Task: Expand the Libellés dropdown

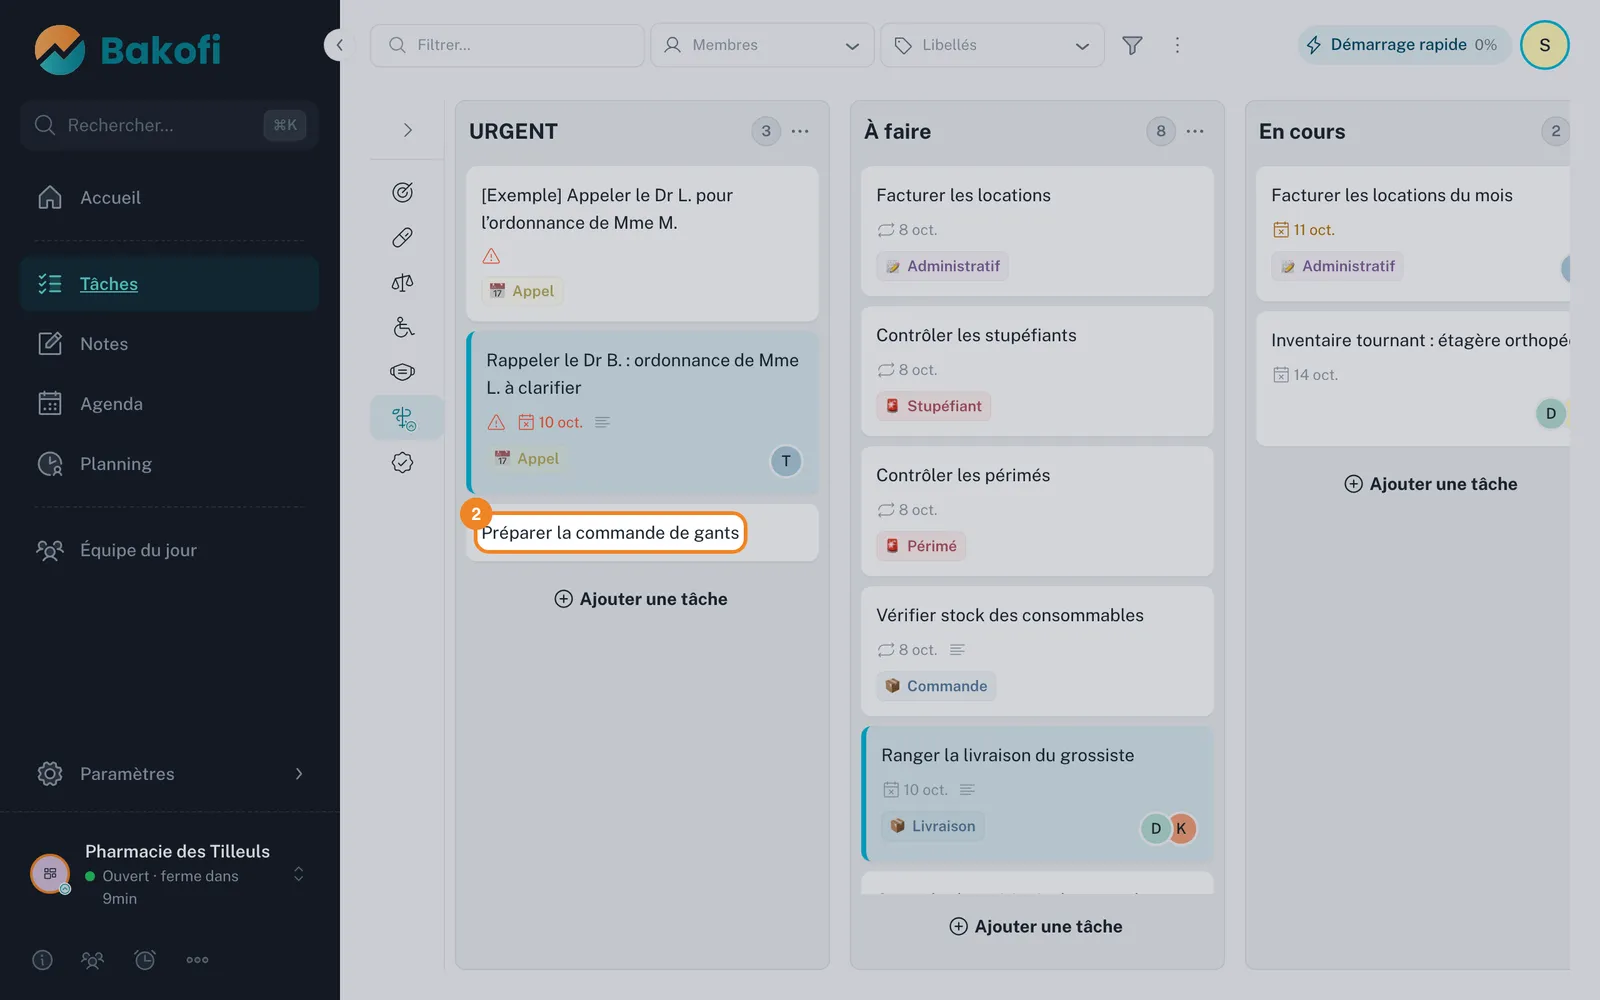Action: pos(992,45)
